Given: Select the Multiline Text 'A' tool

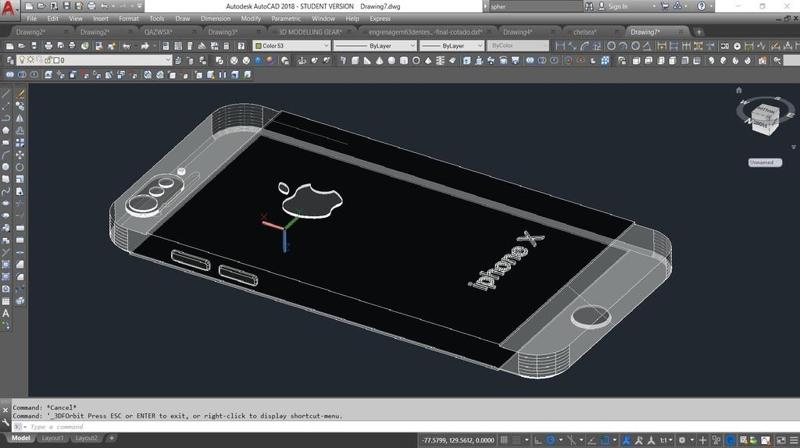Looking at the screenshot, I should [6, 314].
